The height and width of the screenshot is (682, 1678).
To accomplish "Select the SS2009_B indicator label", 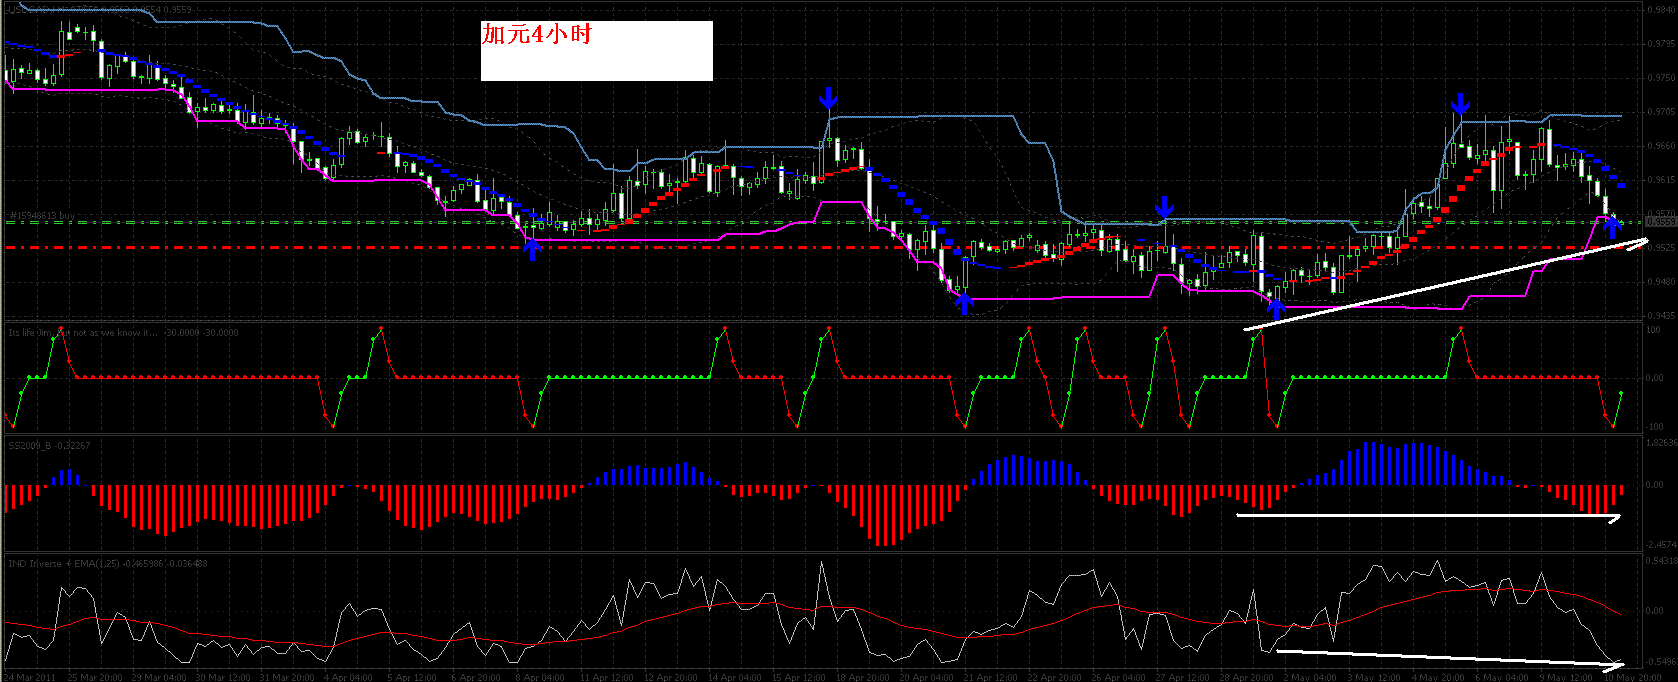I will [49, 445].
